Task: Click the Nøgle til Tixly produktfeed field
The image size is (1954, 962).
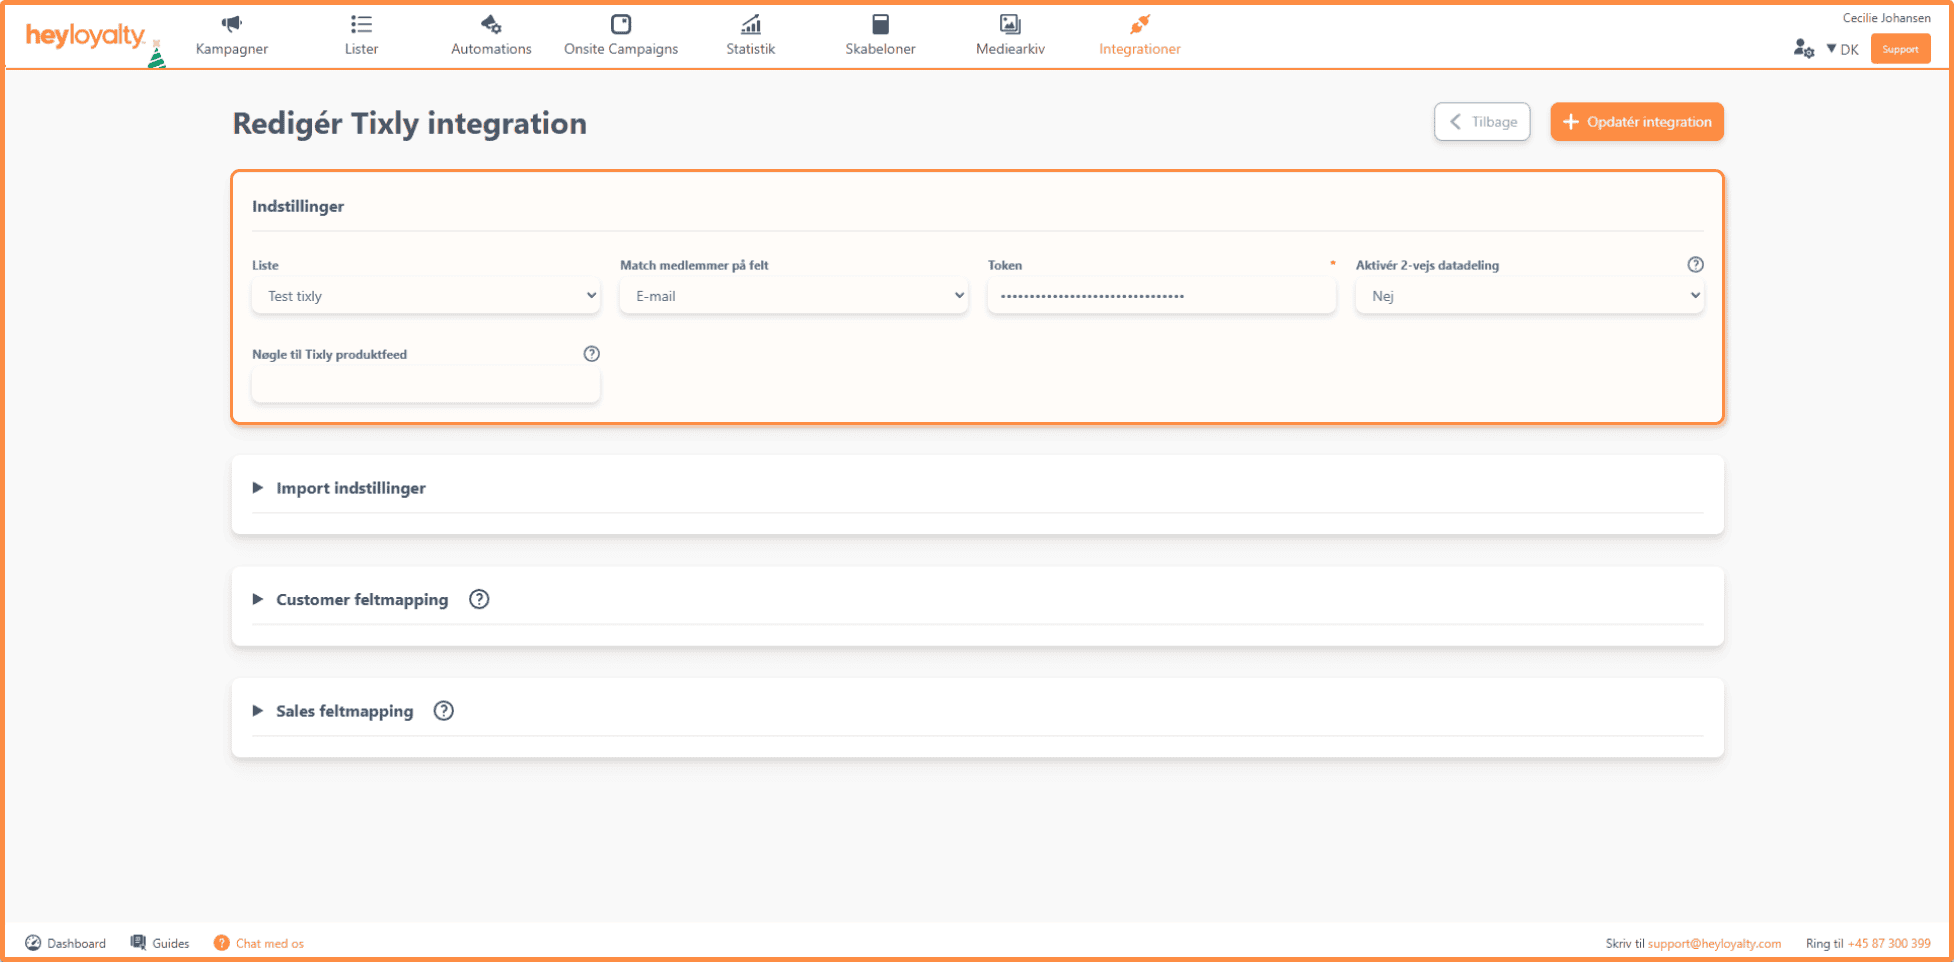Action: 426,385
